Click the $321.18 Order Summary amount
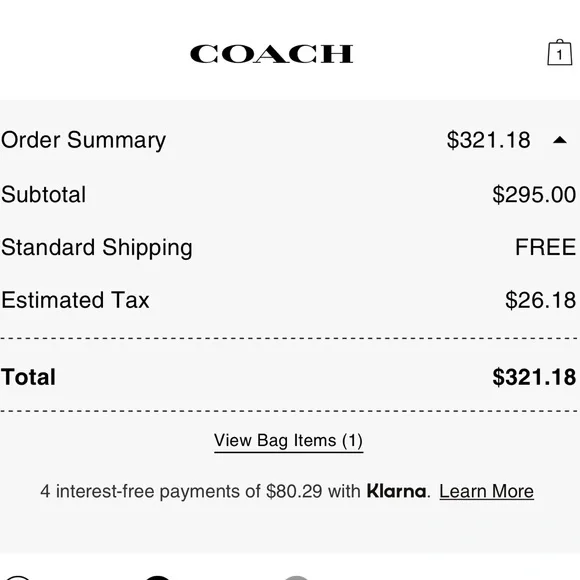 pos(488,140)
